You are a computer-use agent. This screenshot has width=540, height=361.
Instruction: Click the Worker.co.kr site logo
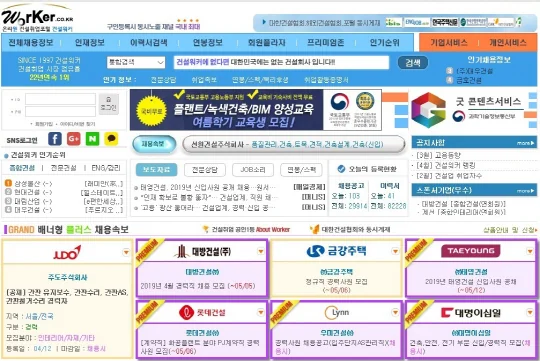pyautogui.click(x=37, y=18)
